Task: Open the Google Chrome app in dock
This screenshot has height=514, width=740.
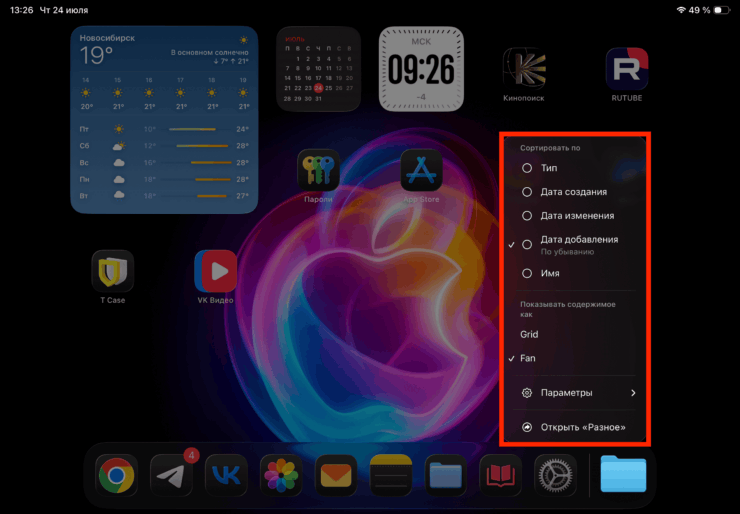Action: coord(117,475)
